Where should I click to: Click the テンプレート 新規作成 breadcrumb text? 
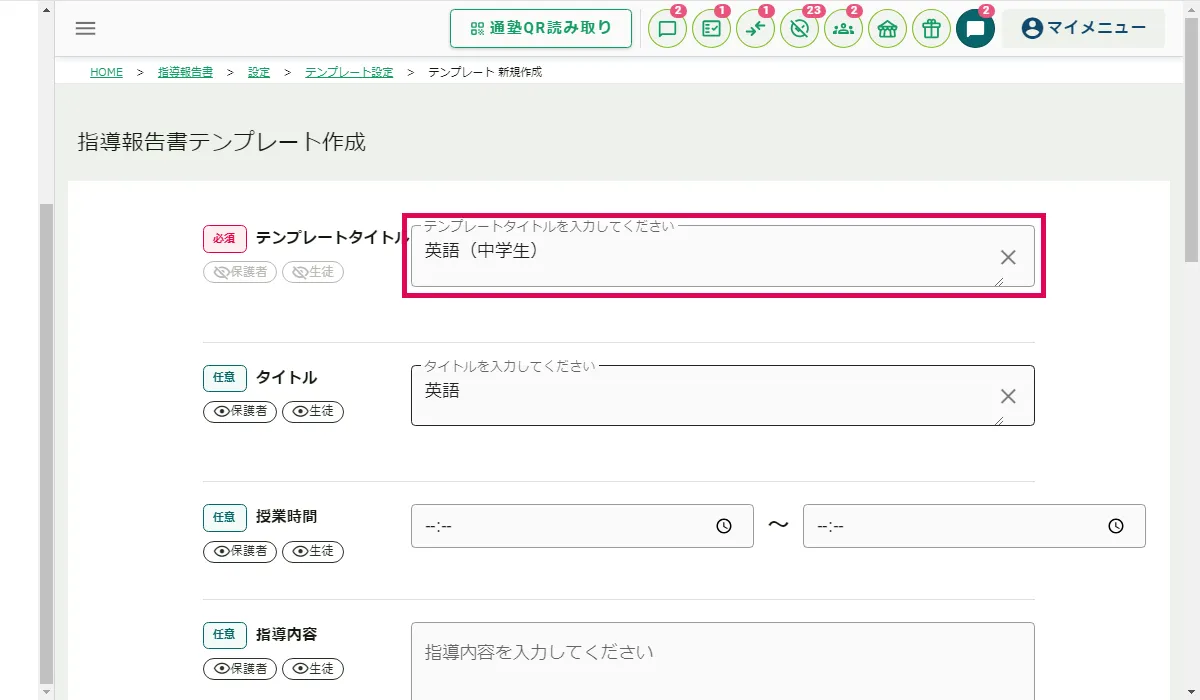point(485,72)
